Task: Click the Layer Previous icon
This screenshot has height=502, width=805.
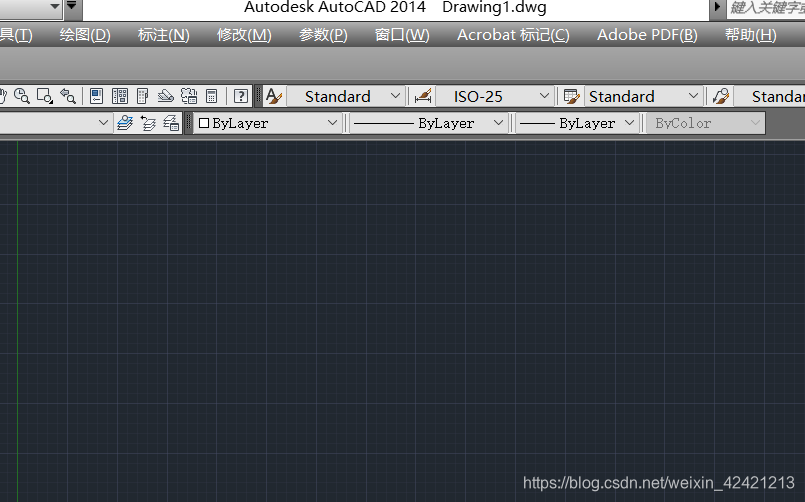Action: tap(148, 123)
